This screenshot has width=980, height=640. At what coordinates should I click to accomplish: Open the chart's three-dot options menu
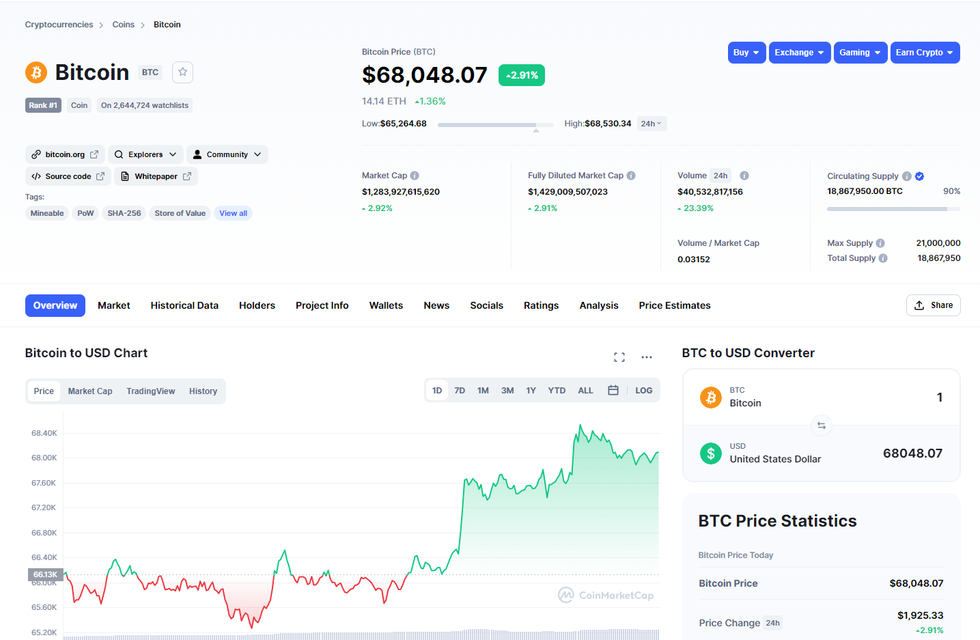[x=646, y=356]
